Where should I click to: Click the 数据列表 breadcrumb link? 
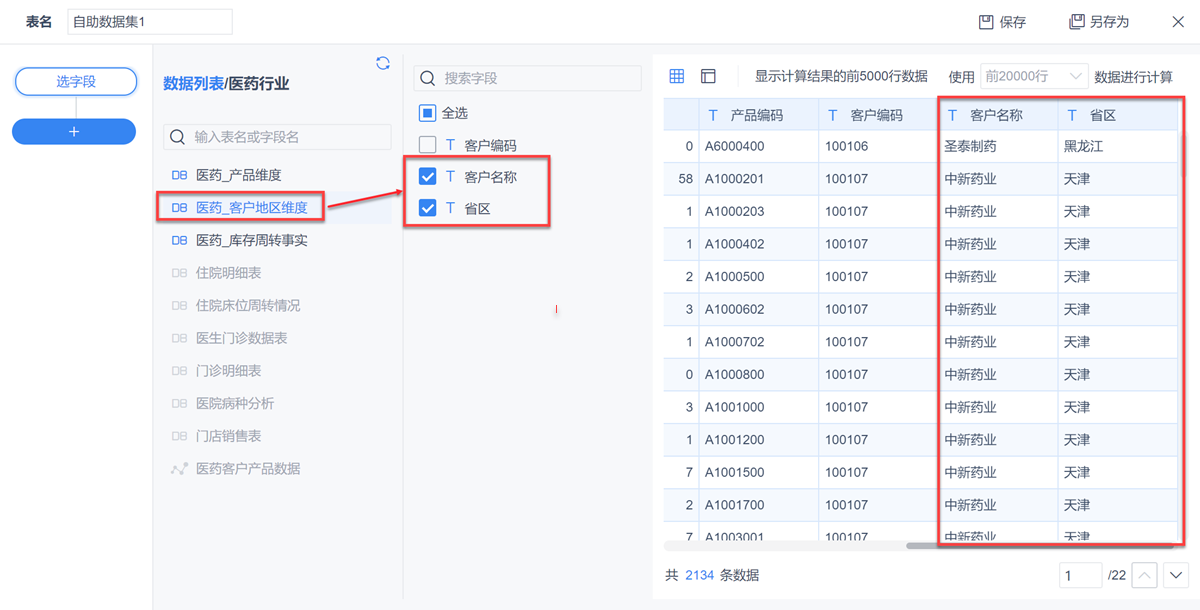tap(192, 84)
